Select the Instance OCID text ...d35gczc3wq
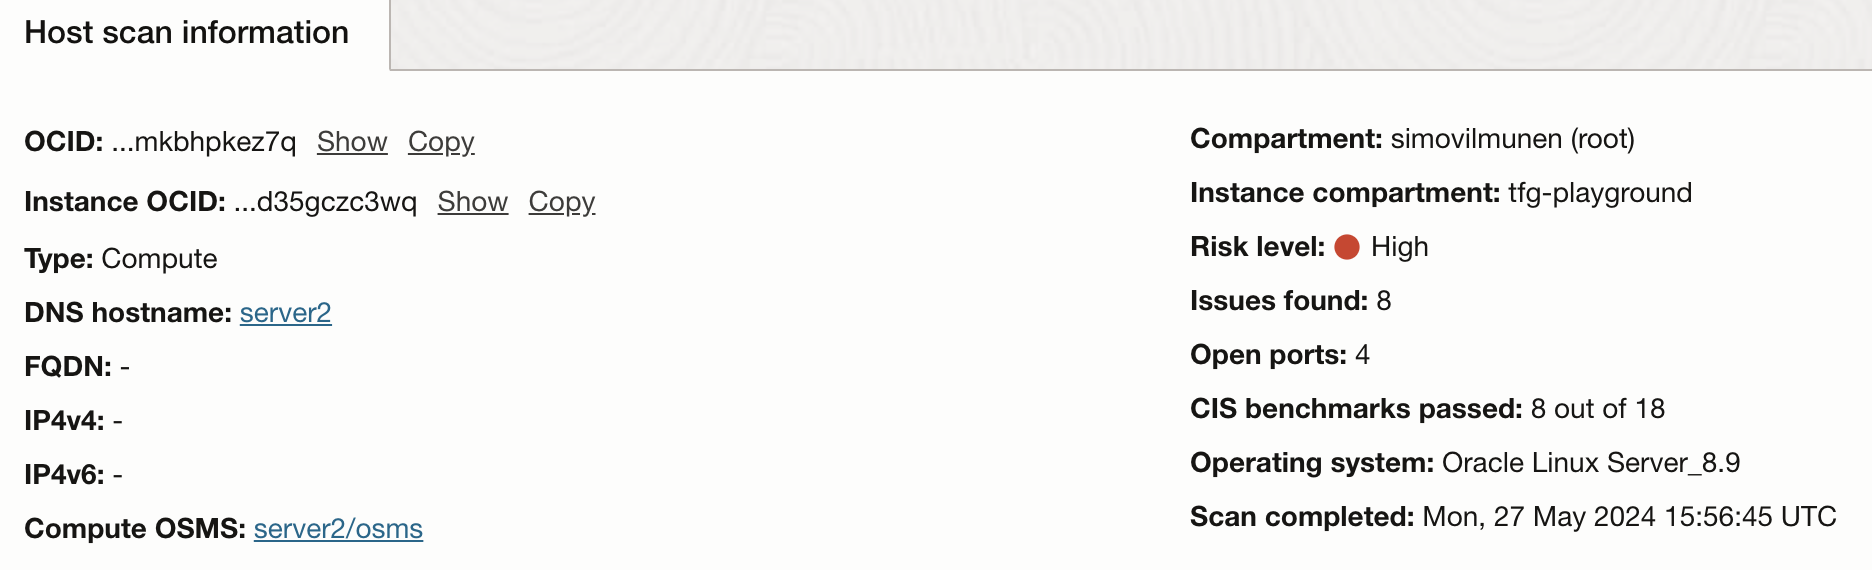The image size is (1872, 570). click(325, 202)
